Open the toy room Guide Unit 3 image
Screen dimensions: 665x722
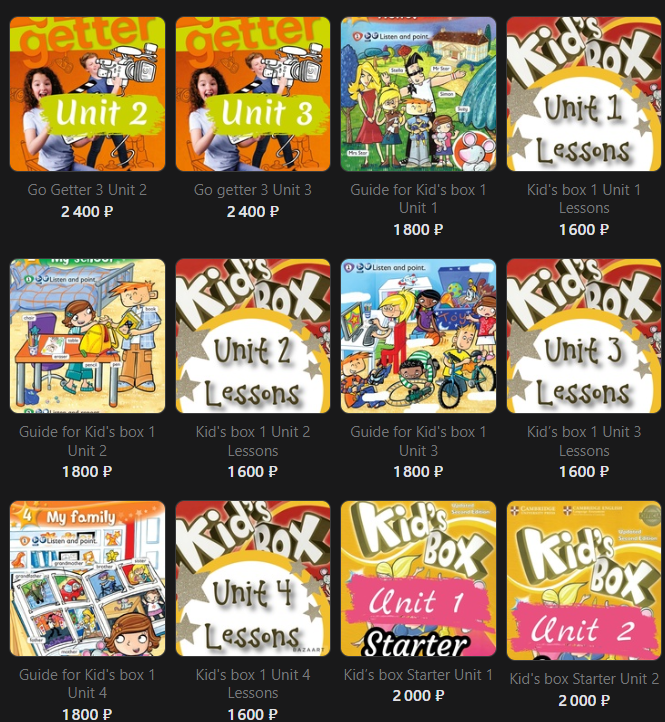coord(418,336)
